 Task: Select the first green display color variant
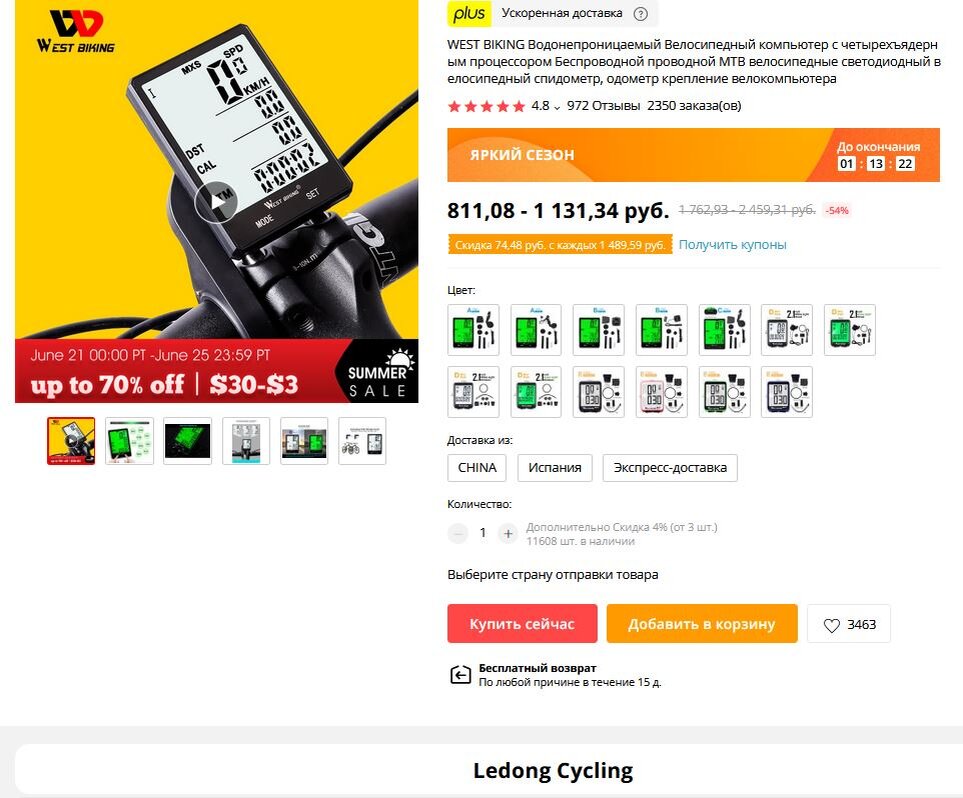point(474,330)
